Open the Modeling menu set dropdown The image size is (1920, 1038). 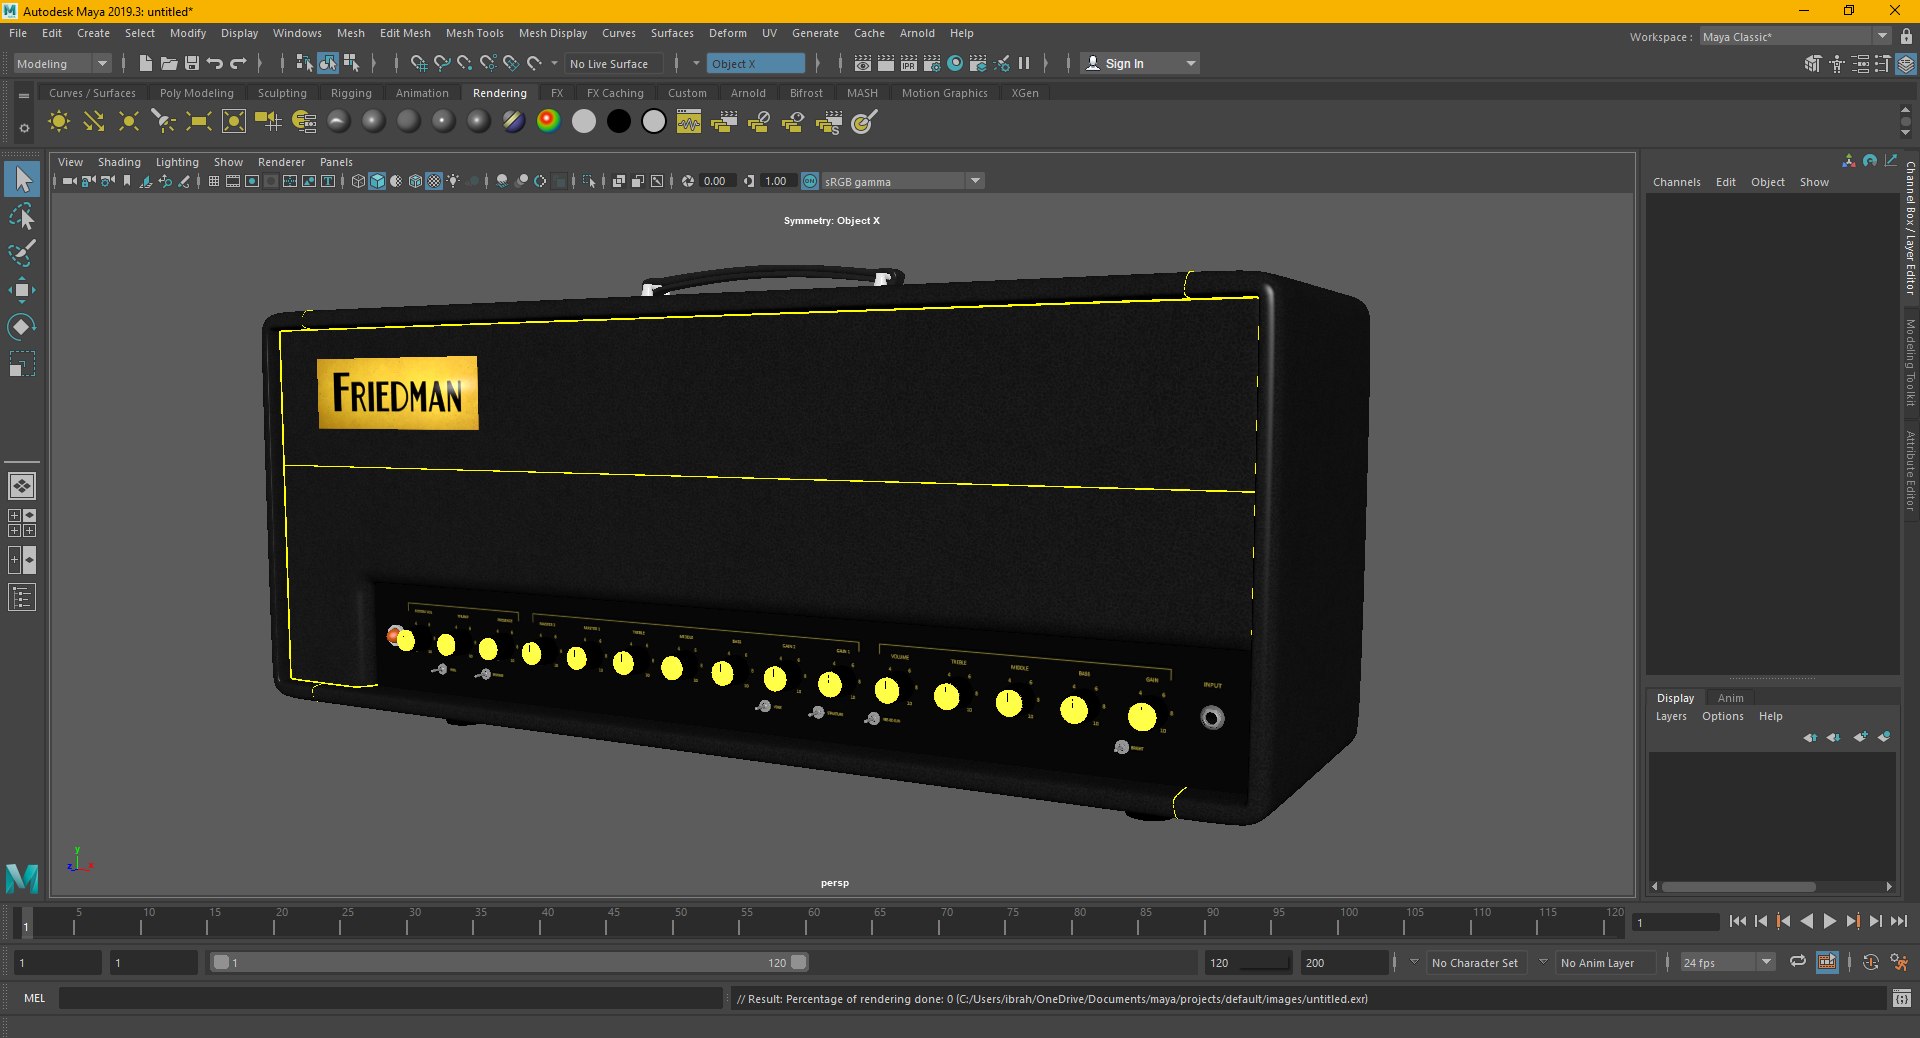pos(62,63)
